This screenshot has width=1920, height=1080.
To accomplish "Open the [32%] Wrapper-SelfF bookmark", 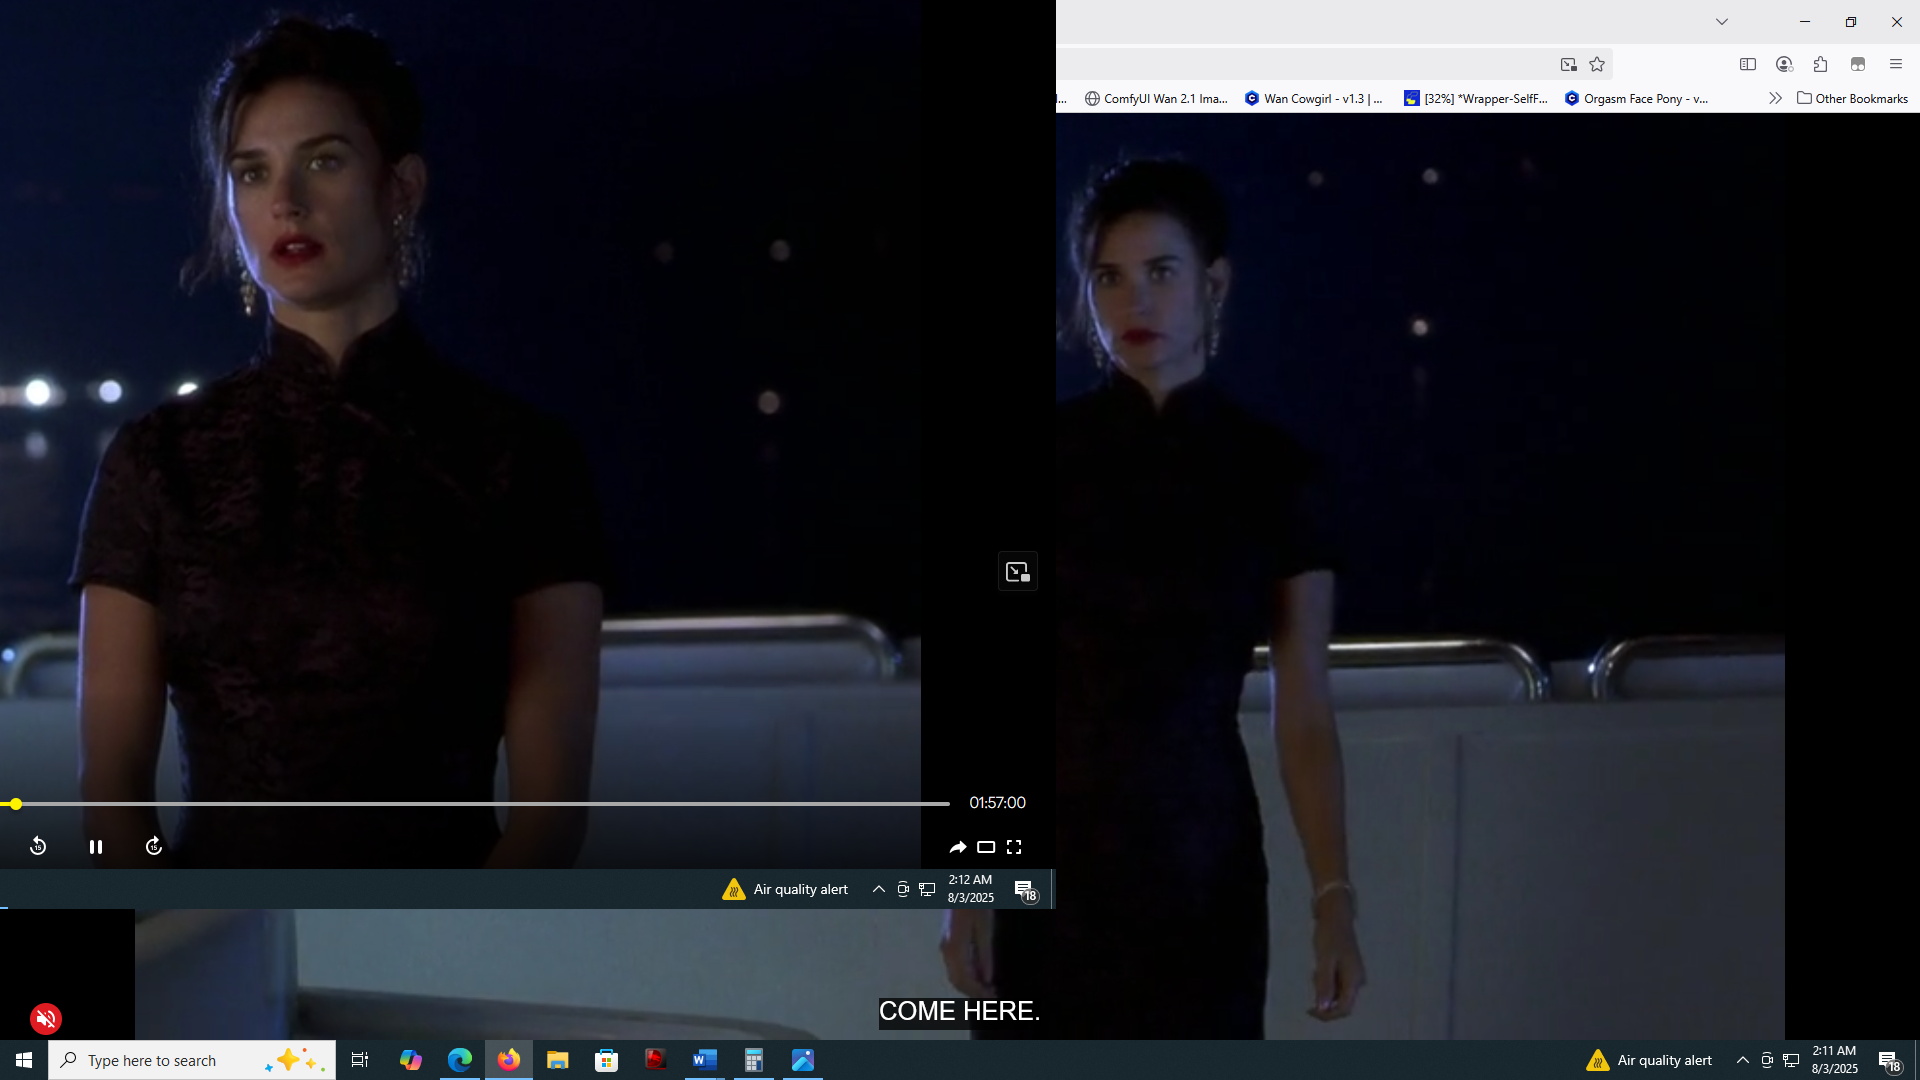I will click(1476, 99).
